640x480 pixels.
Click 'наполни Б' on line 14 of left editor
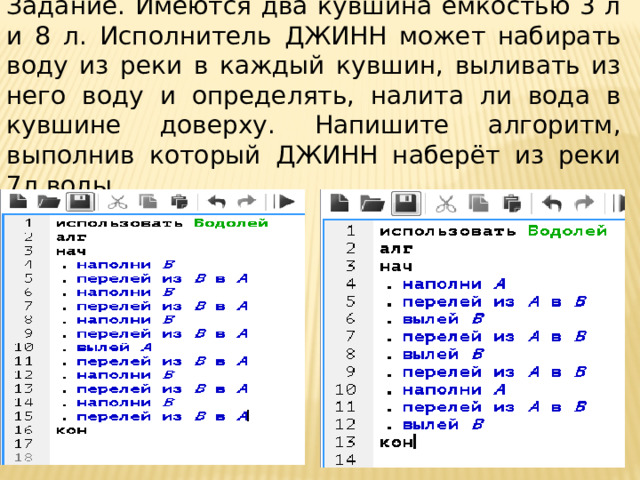click(x=126, y=402)
